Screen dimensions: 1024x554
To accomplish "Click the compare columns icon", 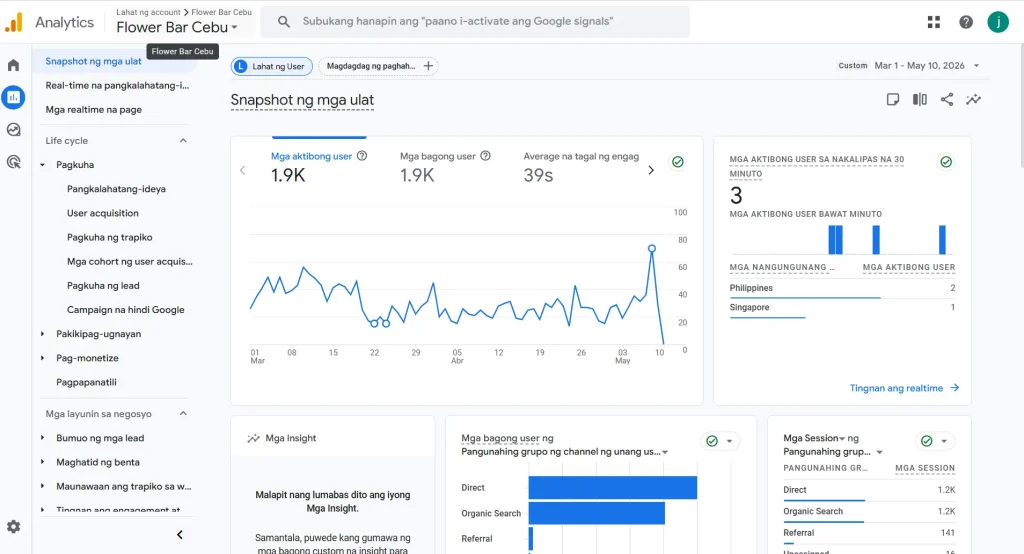I will [920, 99].
